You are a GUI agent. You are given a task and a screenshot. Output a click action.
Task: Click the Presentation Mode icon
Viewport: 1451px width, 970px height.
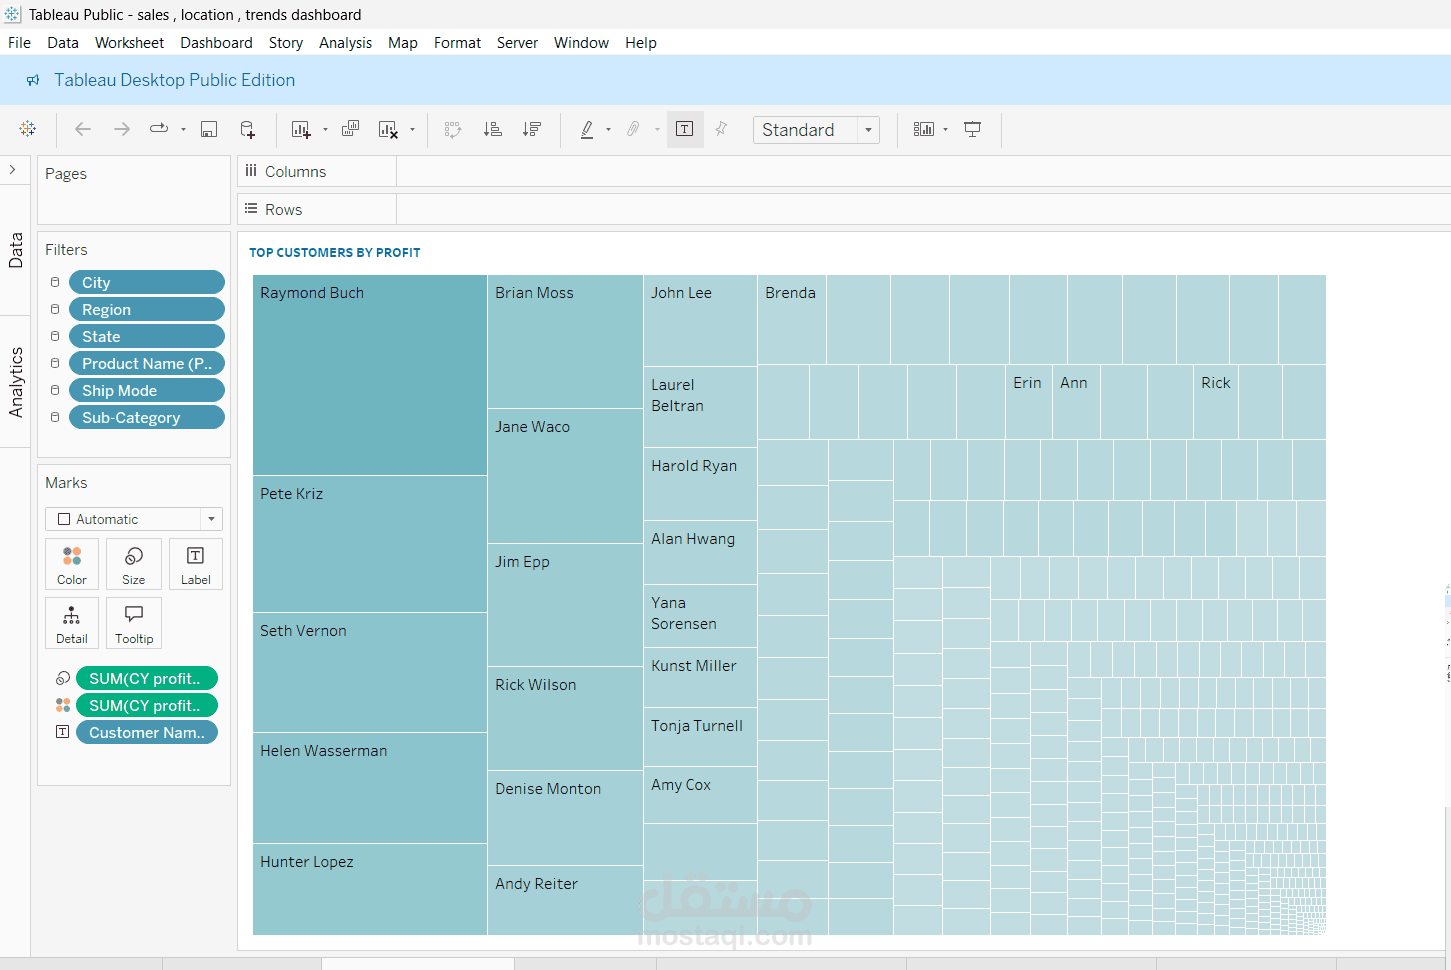(972, 129)
